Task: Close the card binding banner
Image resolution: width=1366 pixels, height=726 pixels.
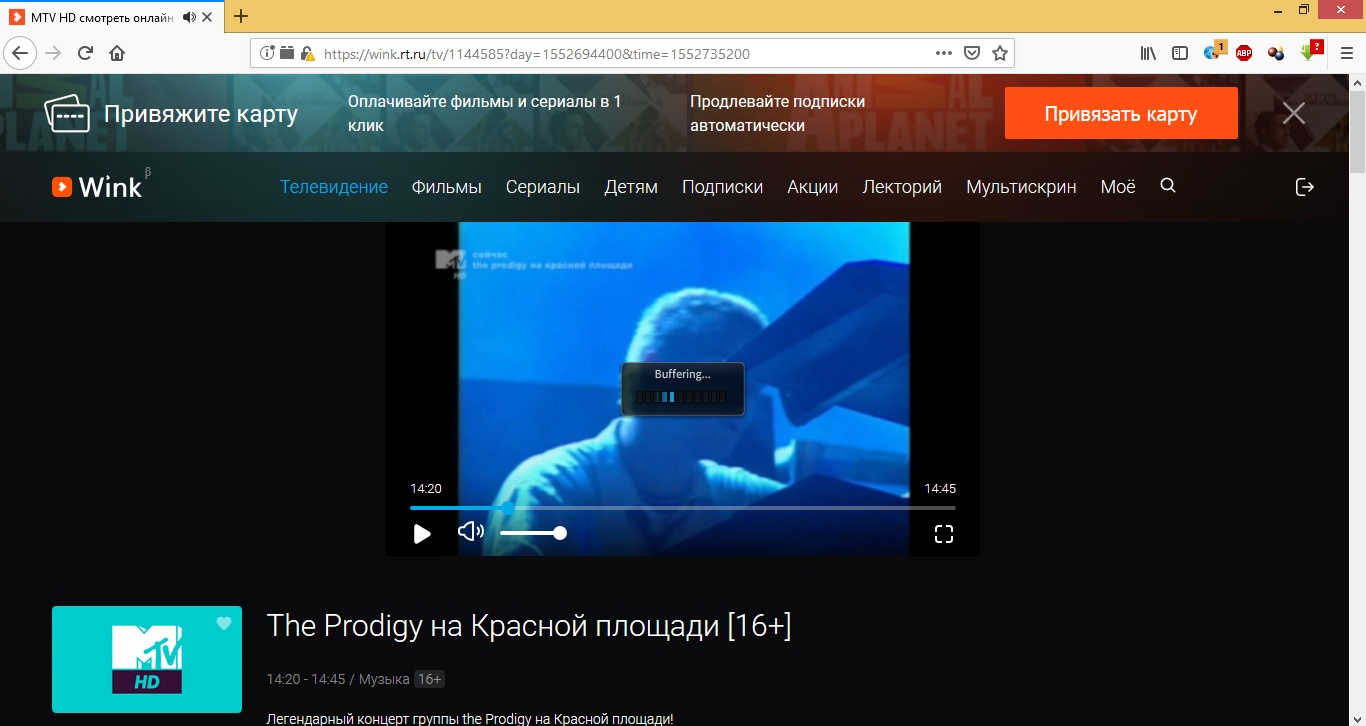Action: click(1294, 113)
